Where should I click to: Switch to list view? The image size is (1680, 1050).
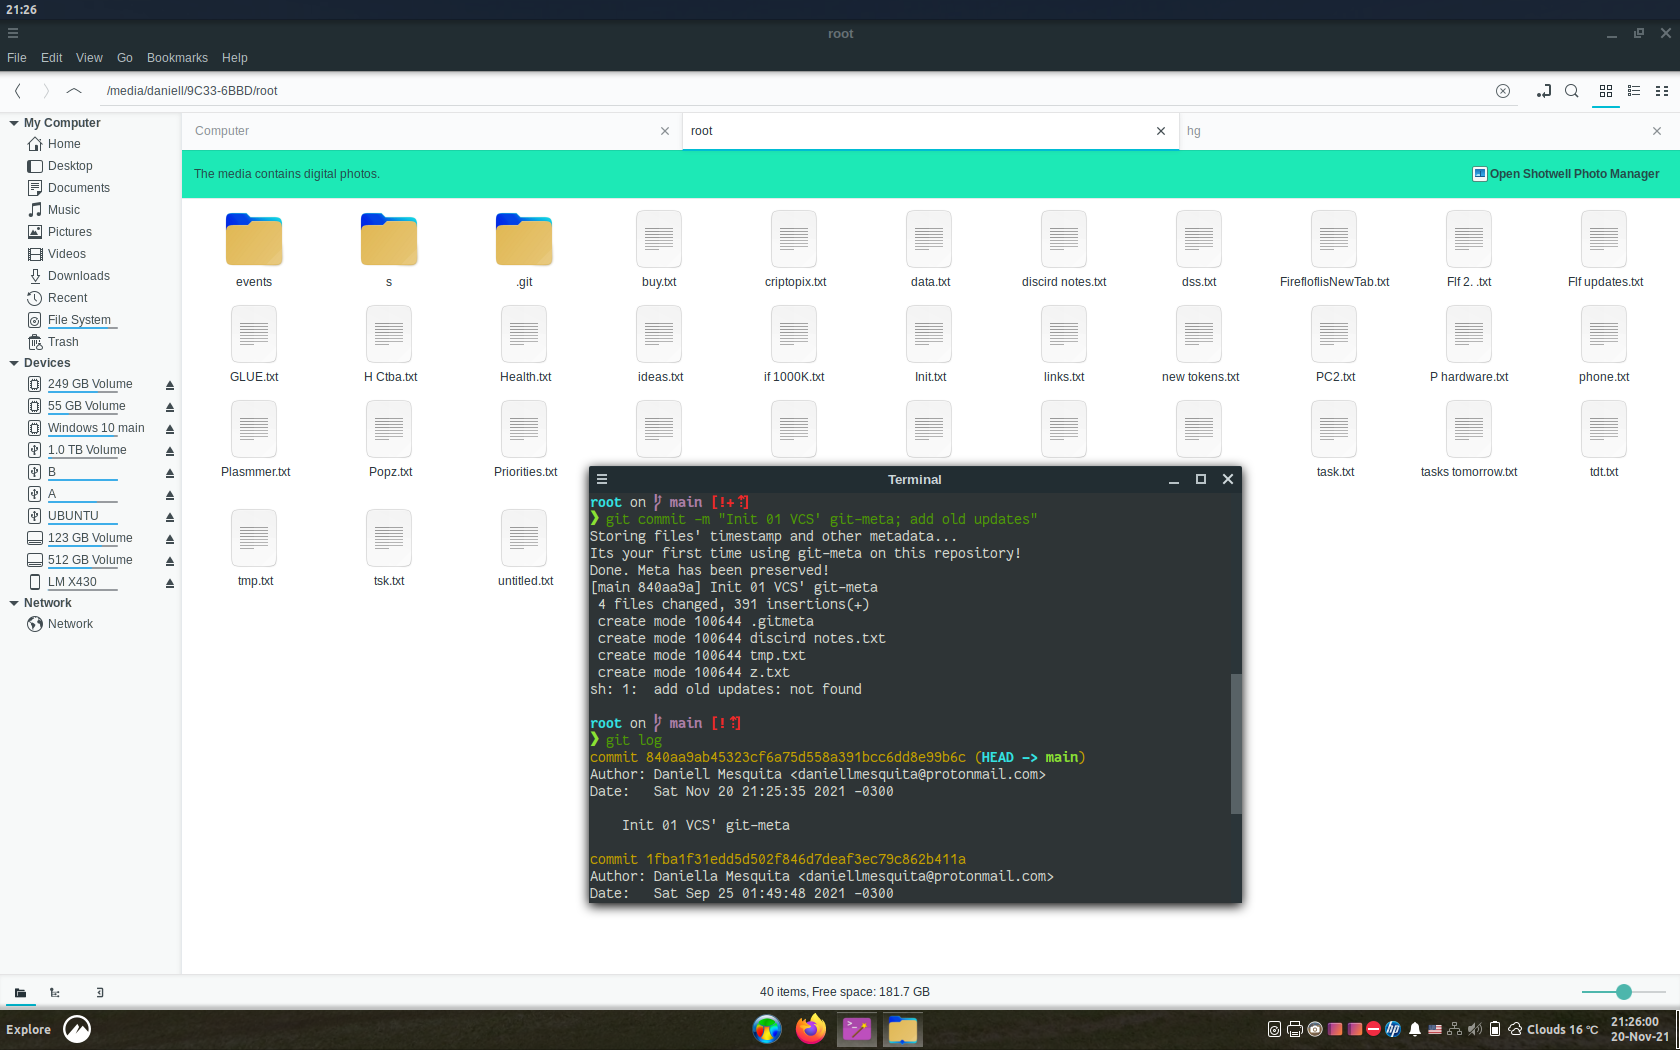tap(1634, 91)
